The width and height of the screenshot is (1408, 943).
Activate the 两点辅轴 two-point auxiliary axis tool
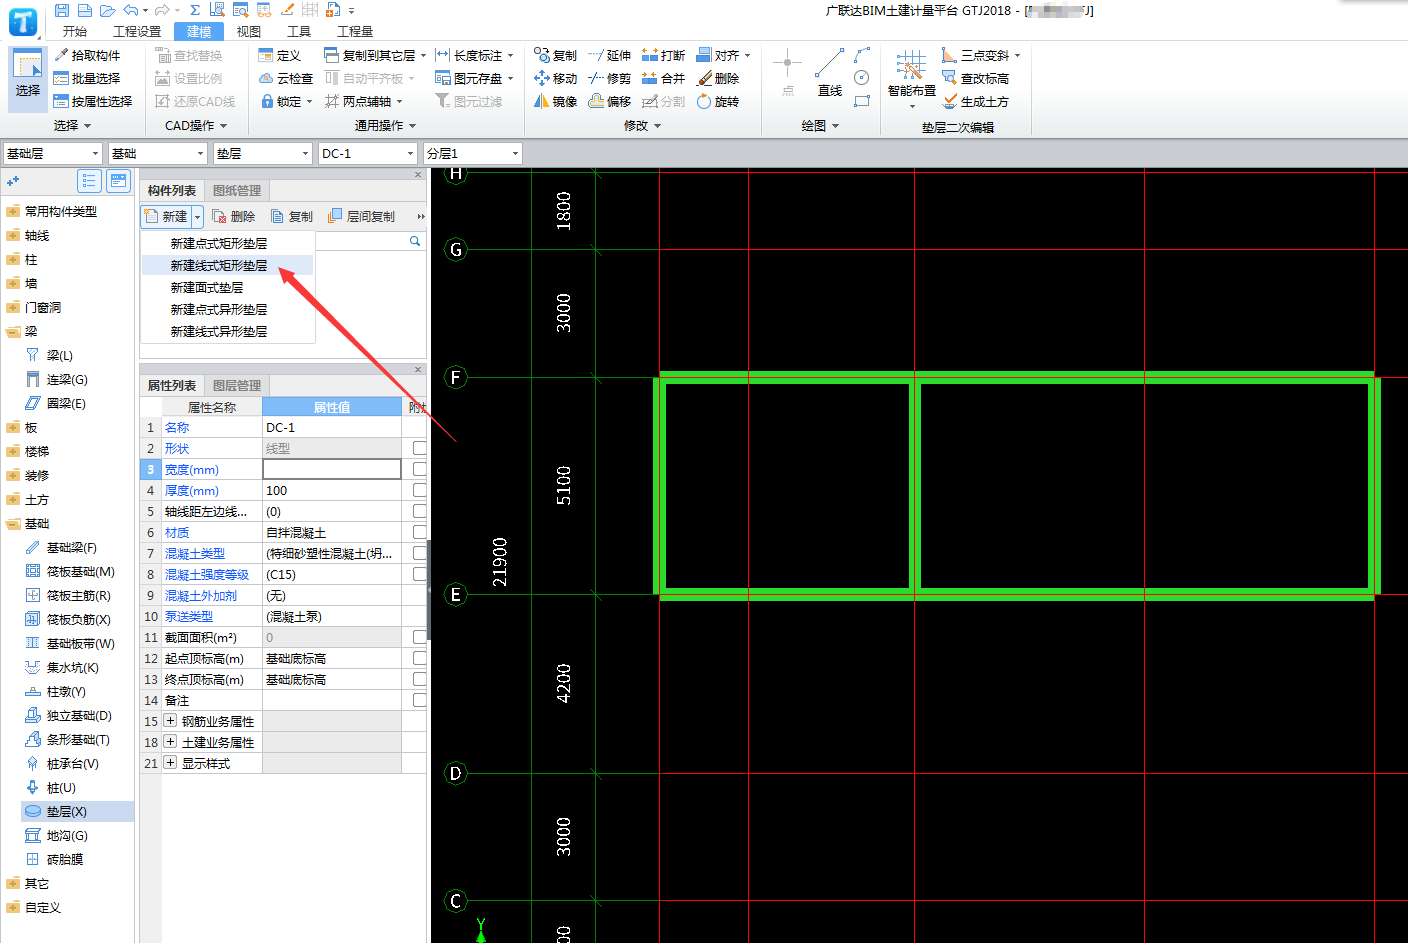pos(363,101)
